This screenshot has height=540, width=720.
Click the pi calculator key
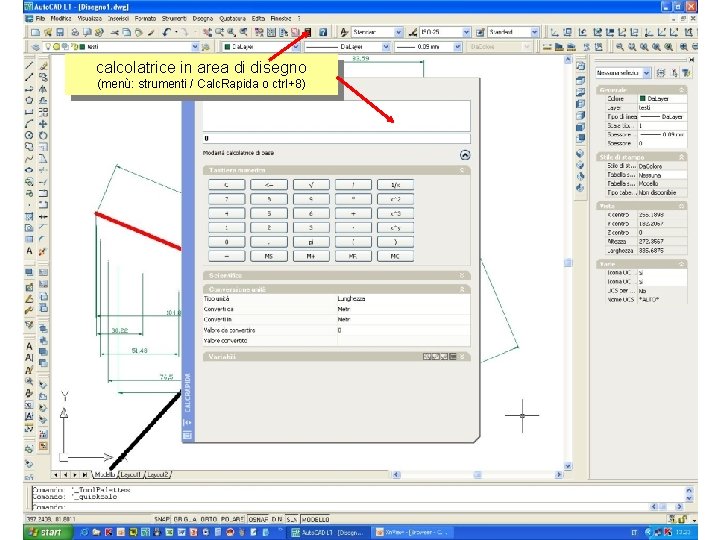click(311, 242)
